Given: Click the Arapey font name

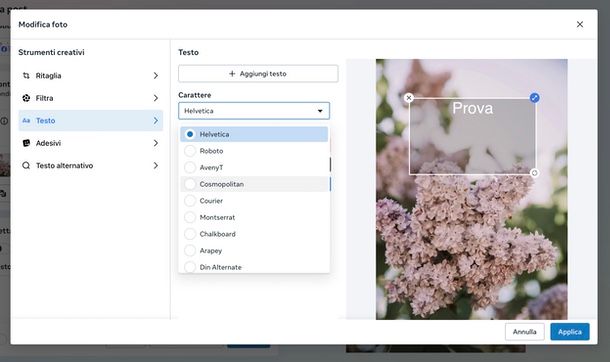Looking at the screenshot, I should [211, 251].
